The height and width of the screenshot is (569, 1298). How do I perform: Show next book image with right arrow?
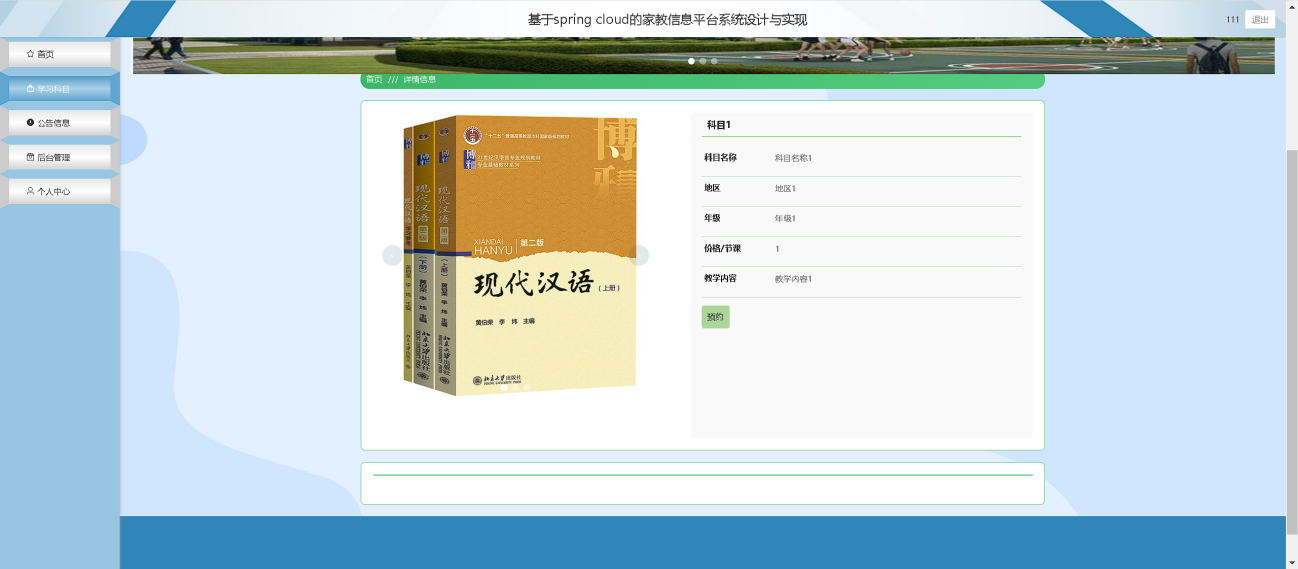(x=639, y=255)
